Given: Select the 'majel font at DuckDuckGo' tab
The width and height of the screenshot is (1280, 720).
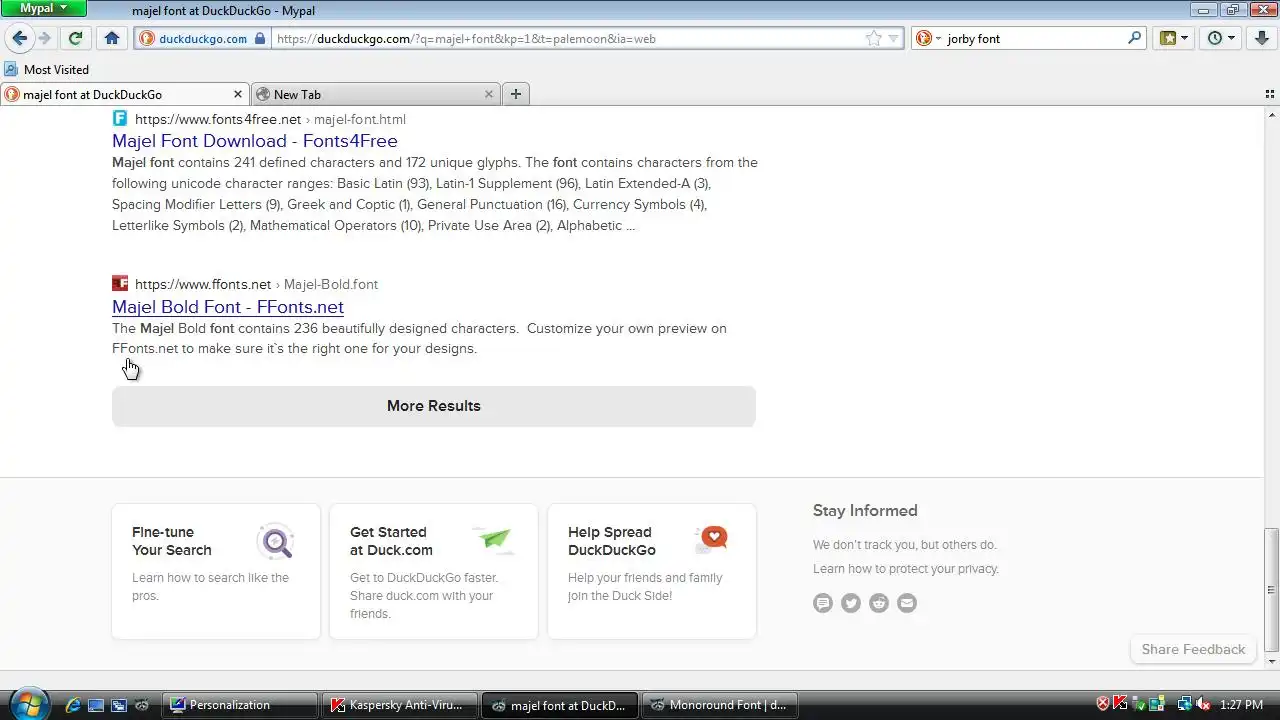Looking at the screenshot, I should tap(125, 94).
